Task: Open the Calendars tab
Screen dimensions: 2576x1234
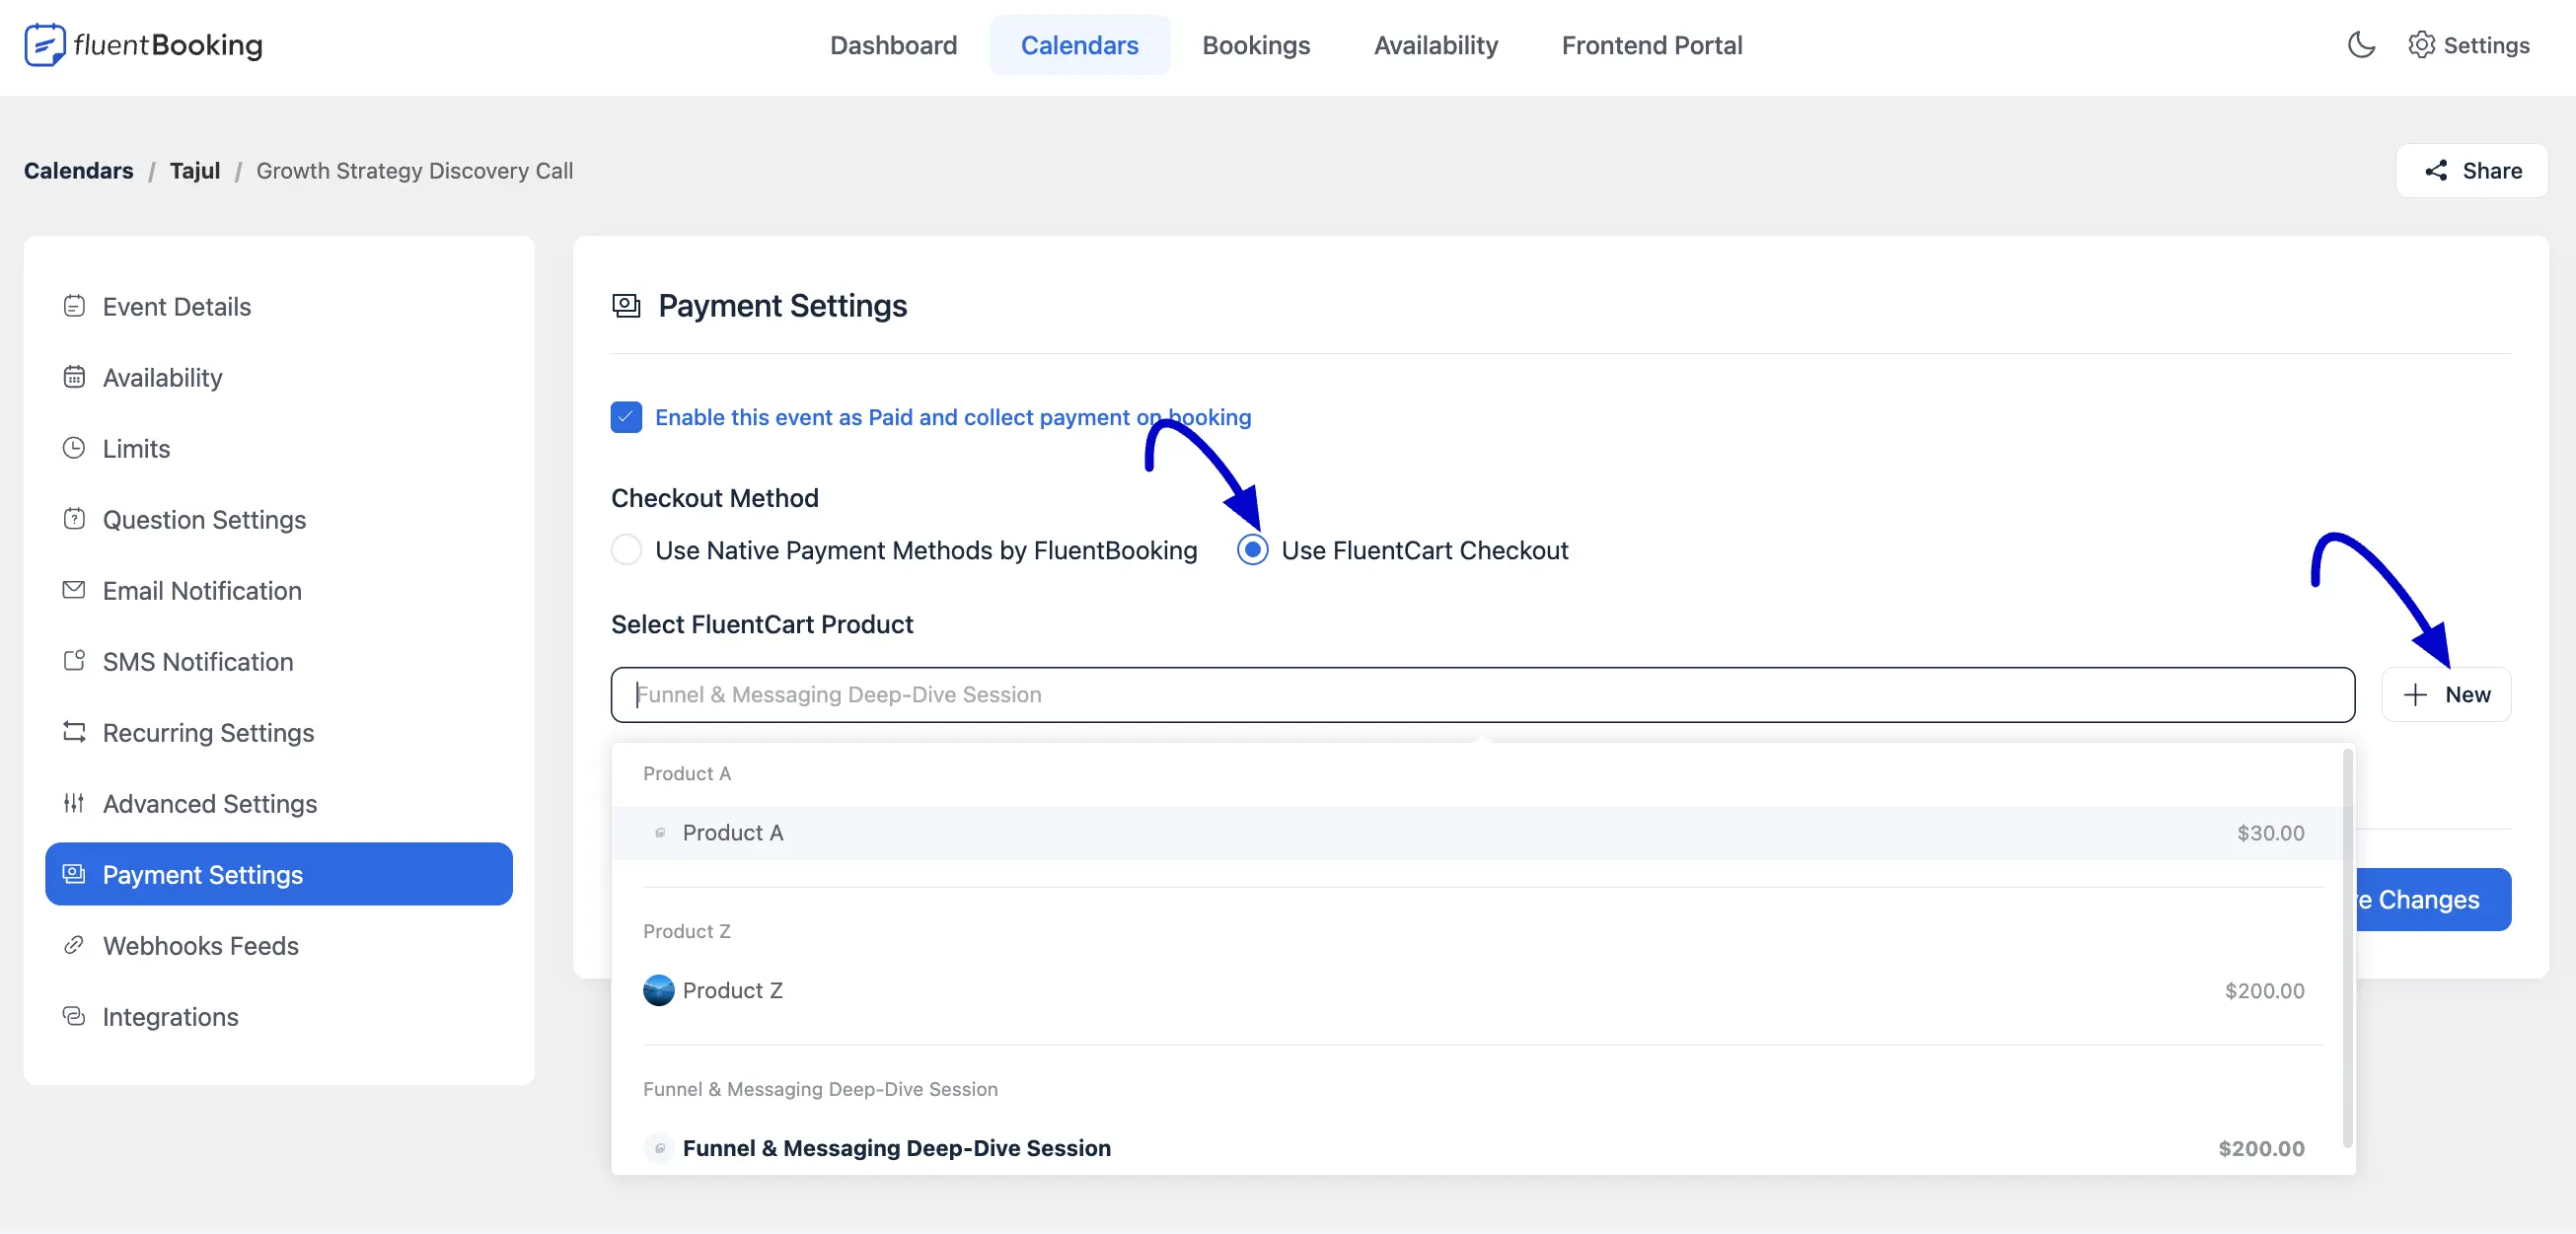Action: tap(1080, 45)
